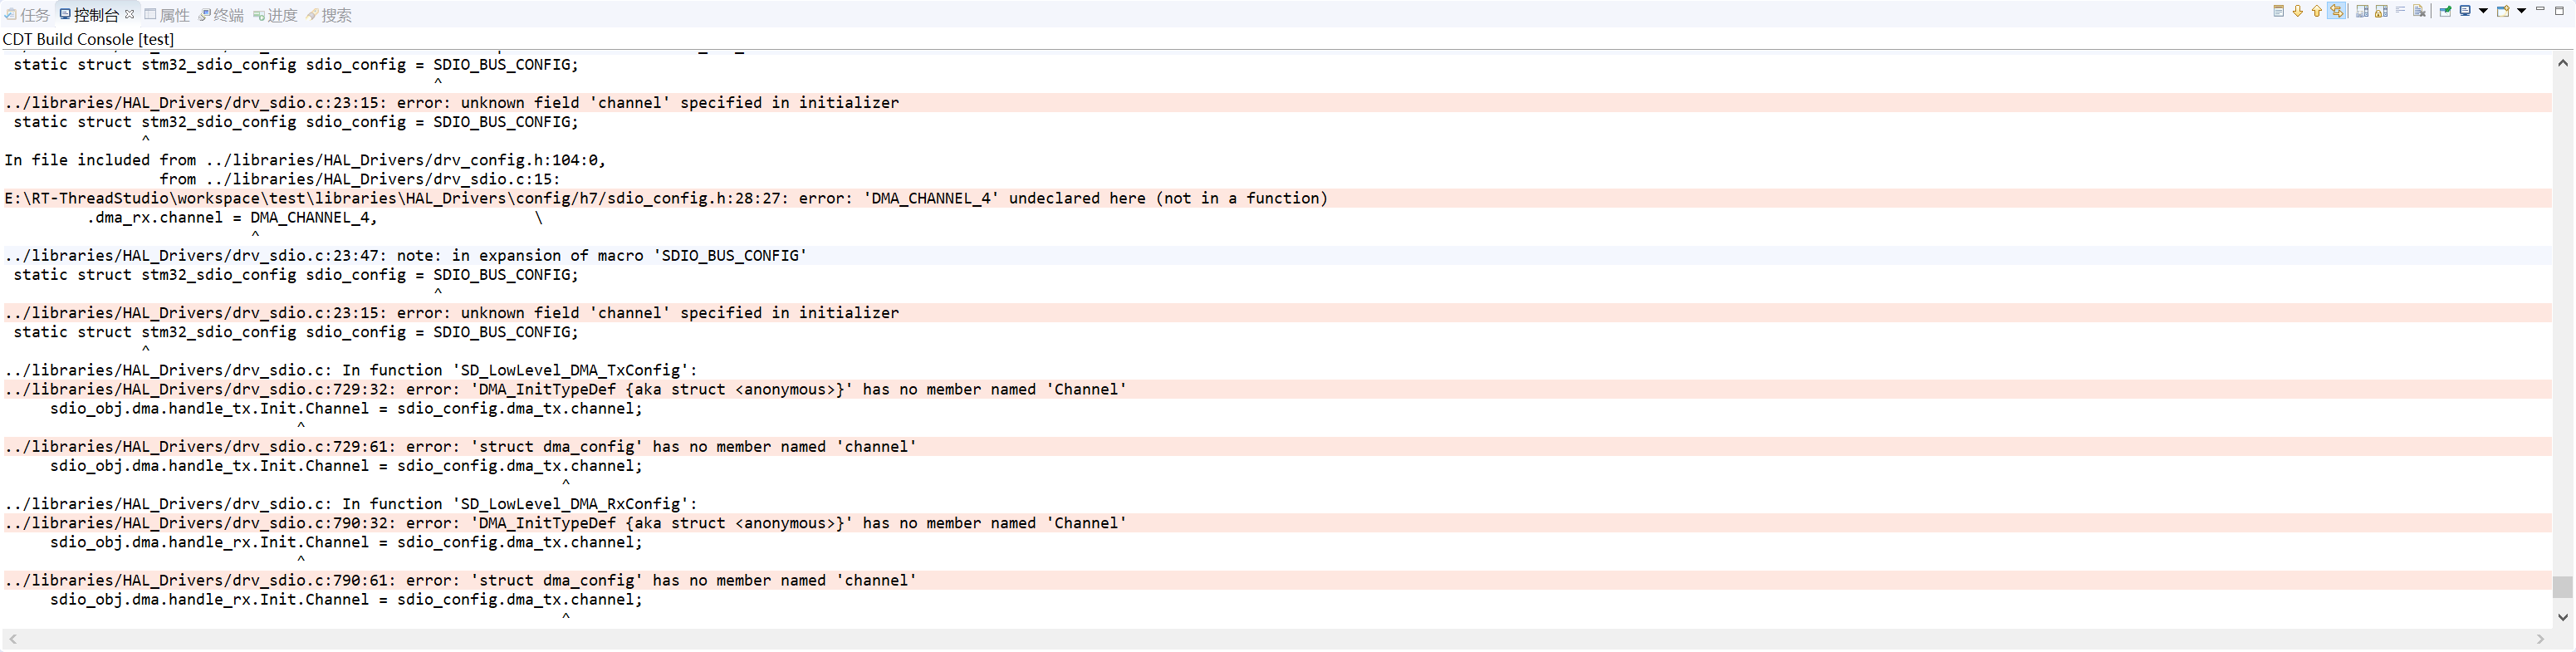The height and width of the screenshot is (652, 2576).
Task: Click the display selected console monitor icon
Action: coord(2465,11)
